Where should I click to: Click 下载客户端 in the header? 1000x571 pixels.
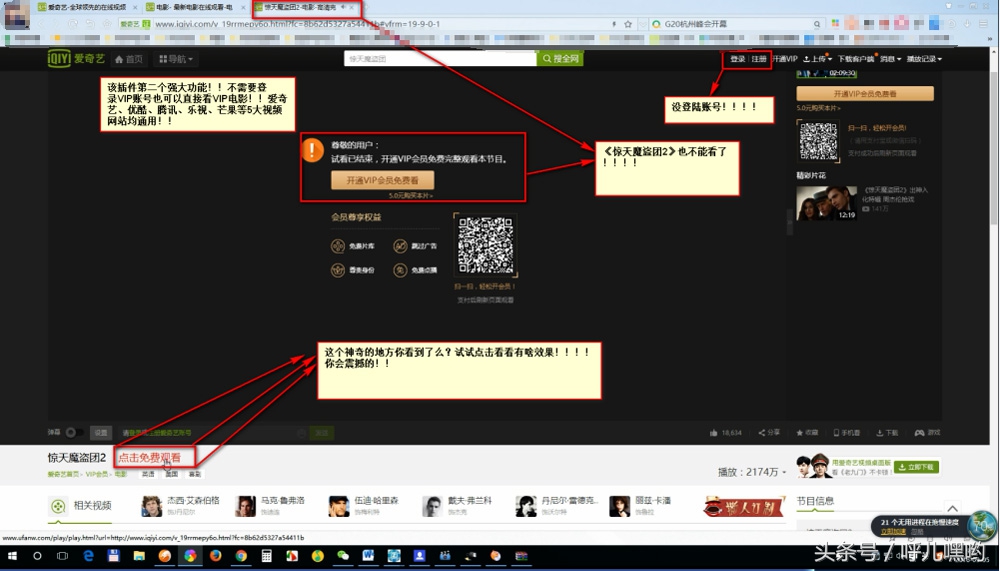coord(856,59)
